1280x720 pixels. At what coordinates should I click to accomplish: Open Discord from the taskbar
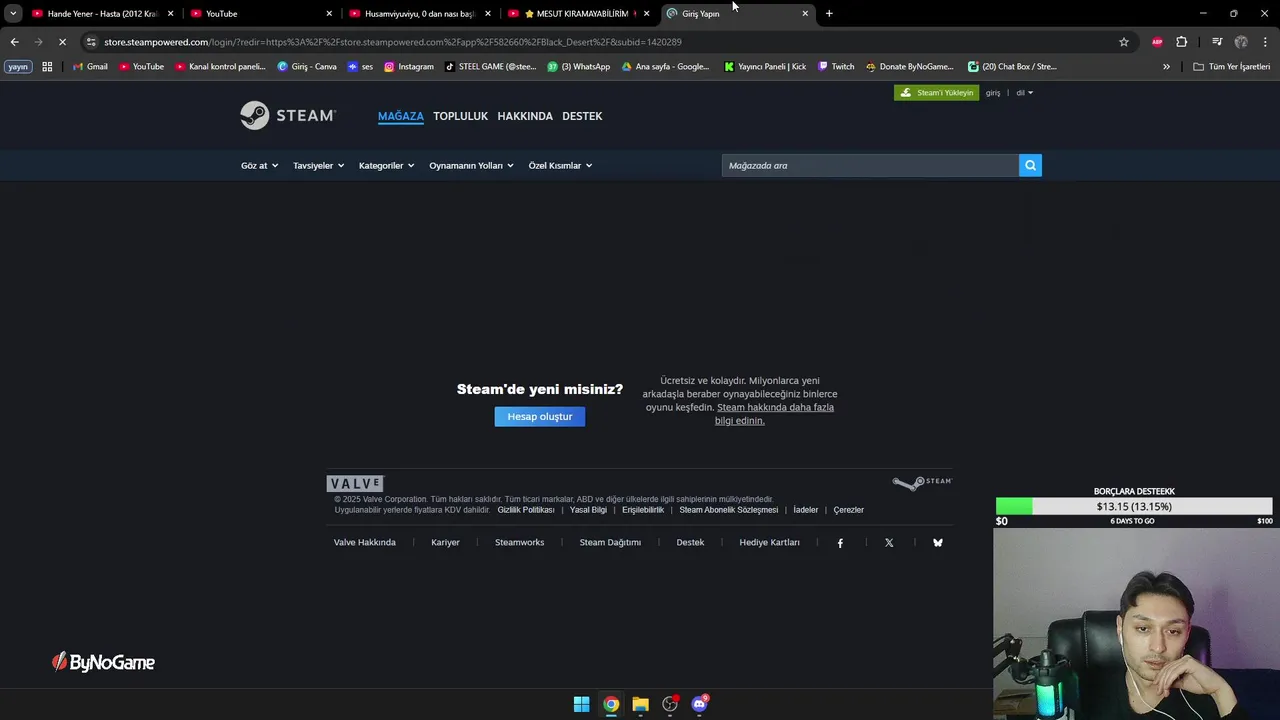coord(700,704)
